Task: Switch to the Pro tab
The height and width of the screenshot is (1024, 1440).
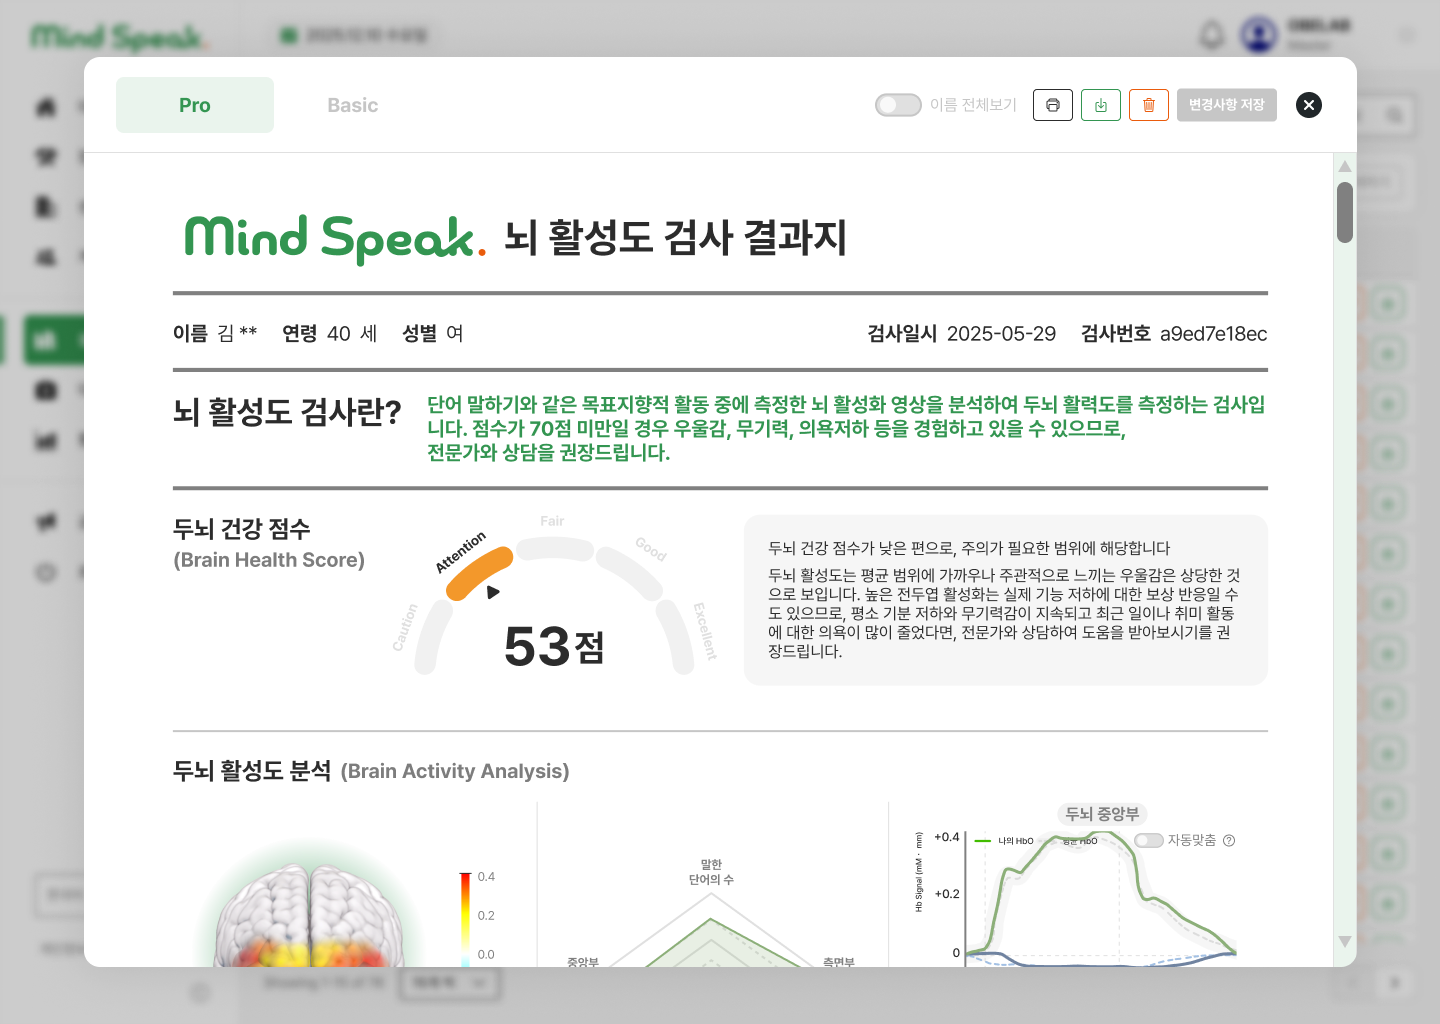Action: click(195, 105)
